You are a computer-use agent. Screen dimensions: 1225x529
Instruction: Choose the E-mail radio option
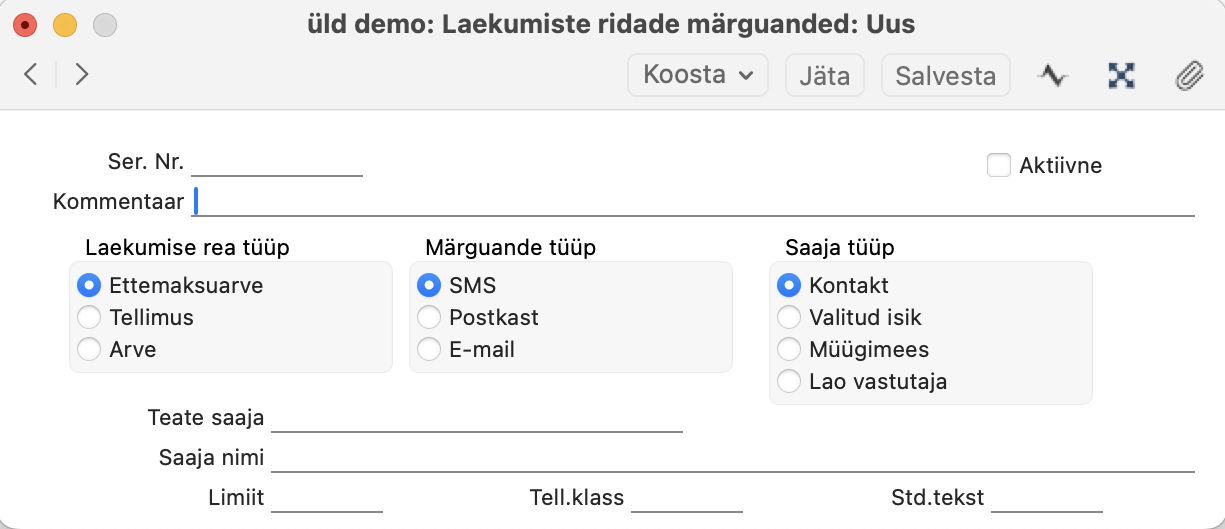pyautogui.click(x=430, y=350)
